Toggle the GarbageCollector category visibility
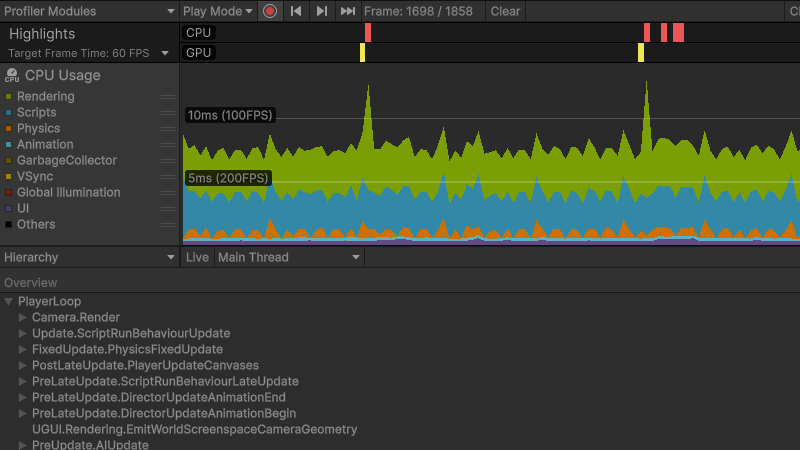Viewport: 800px width, 450px height. coord(9,161)
